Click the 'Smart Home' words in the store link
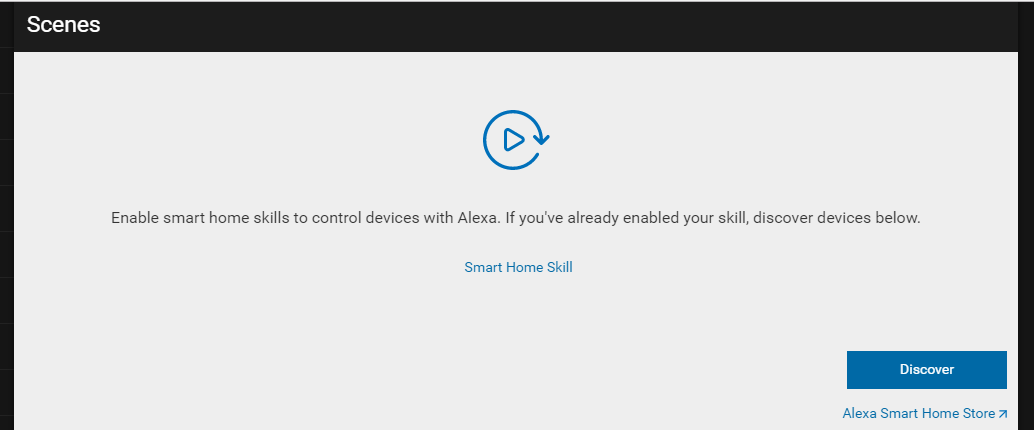The width and height of the screenshot is (1034, 430). click(x=918, y=413)
